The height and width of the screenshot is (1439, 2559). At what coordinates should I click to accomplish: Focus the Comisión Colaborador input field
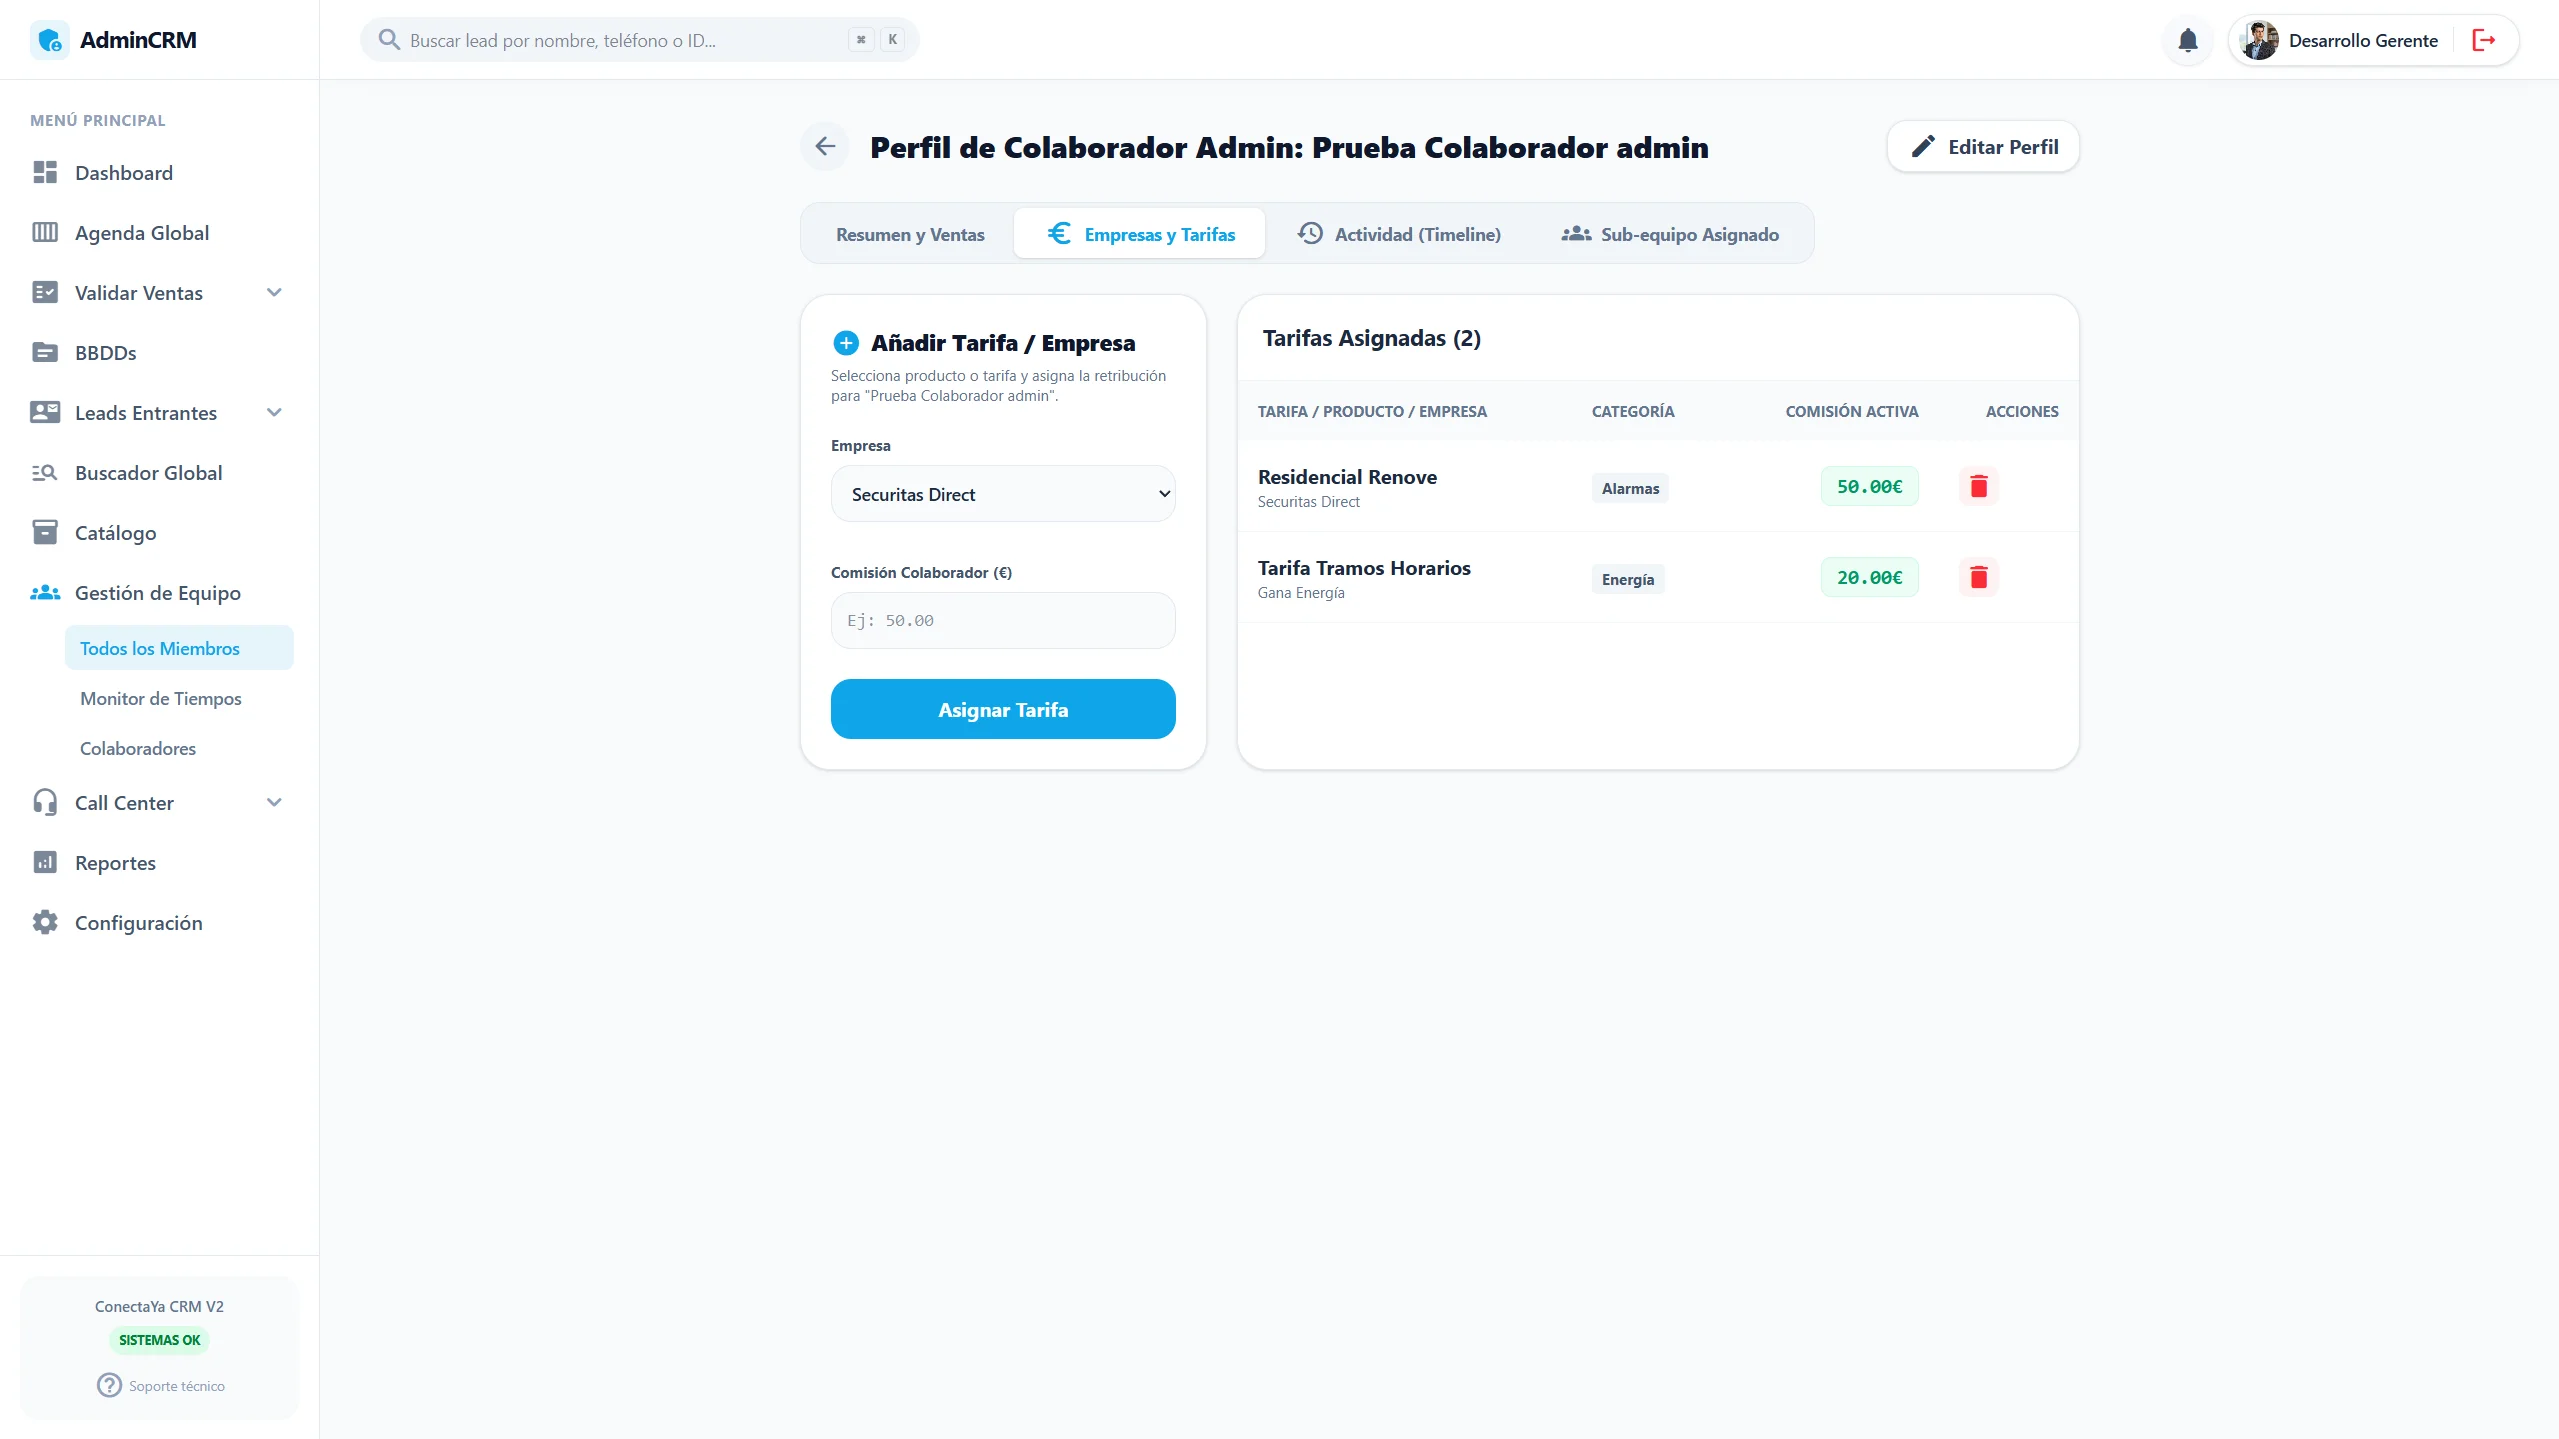[1003, 620]
